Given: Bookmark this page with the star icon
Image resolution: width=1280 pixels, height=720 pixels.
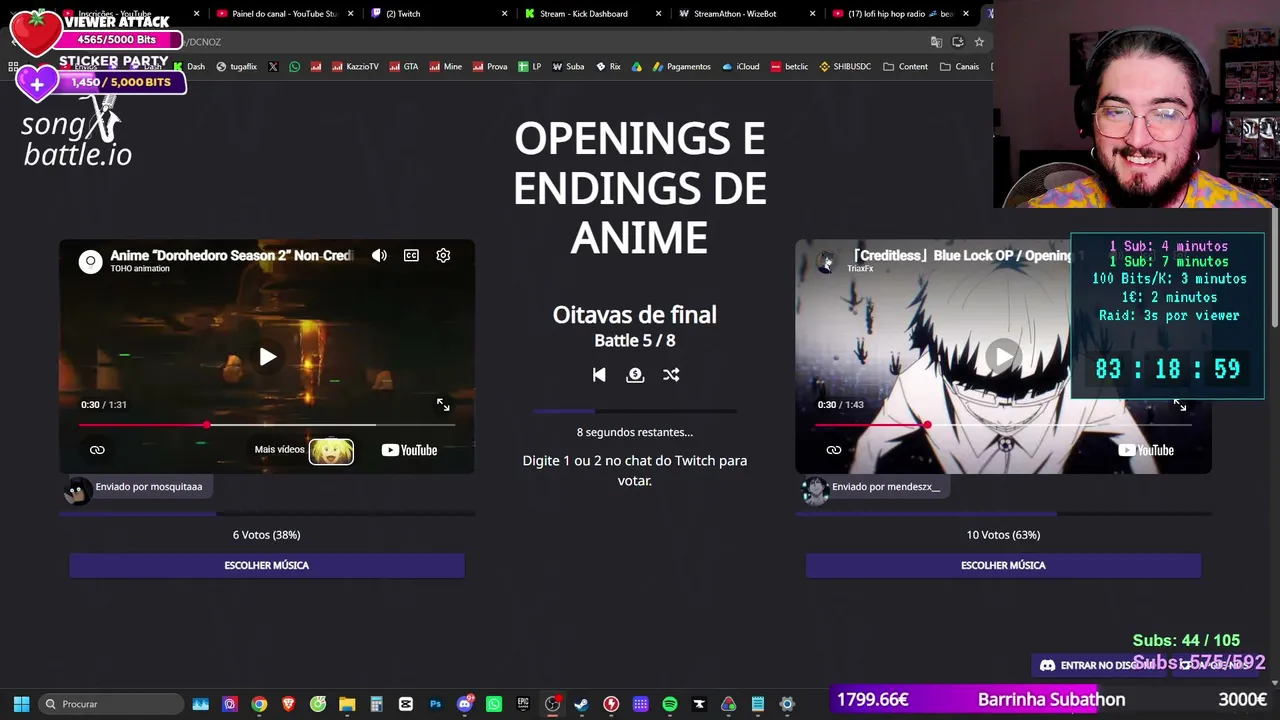Looking at the screenshot, I should point(979,42).
